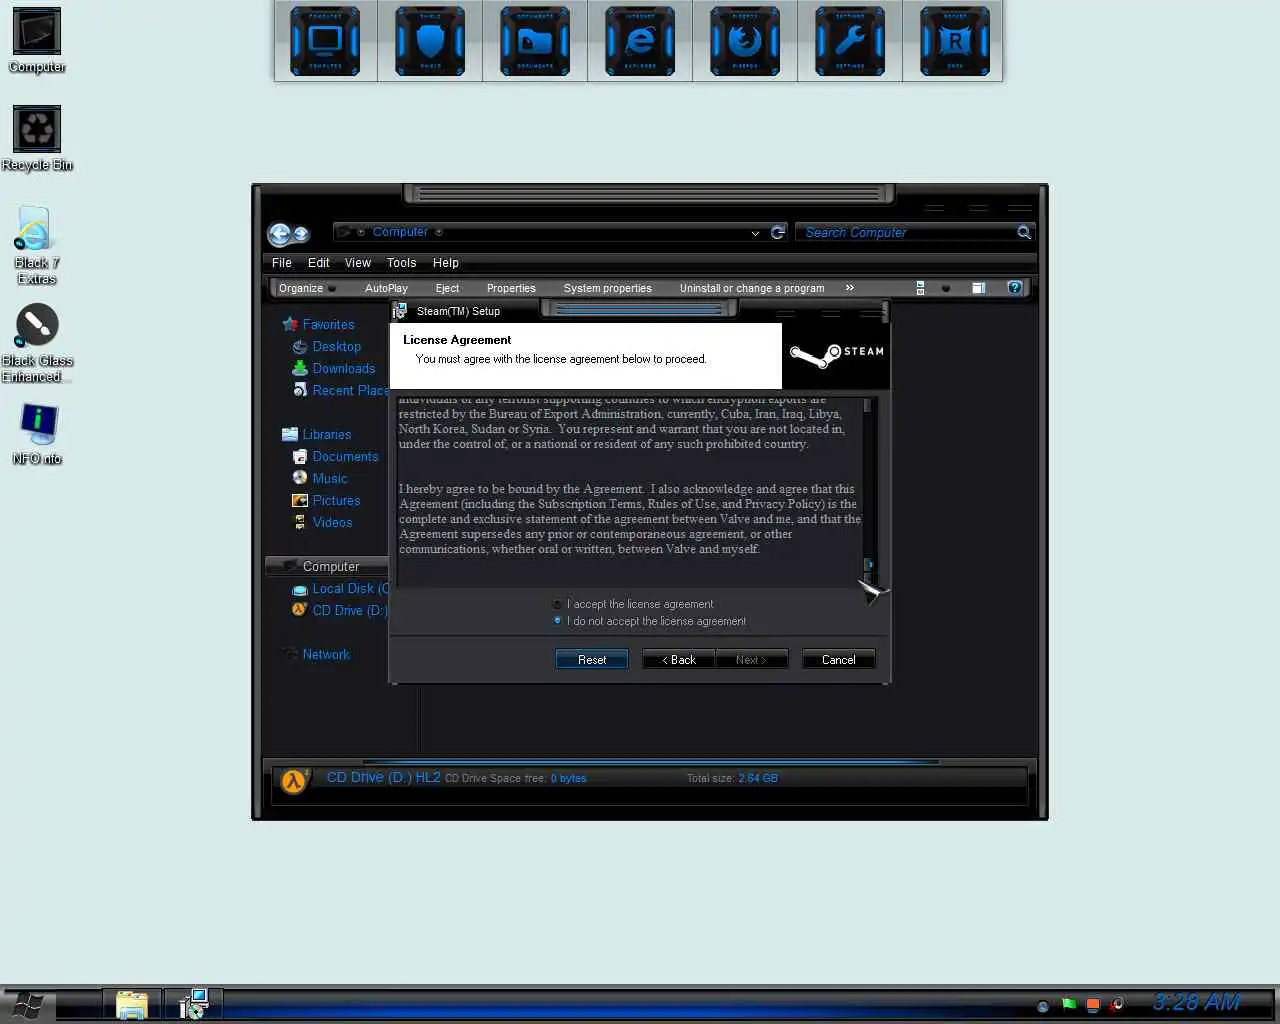
Task: Click Uninstall or change a program
Action: (752, 288)
